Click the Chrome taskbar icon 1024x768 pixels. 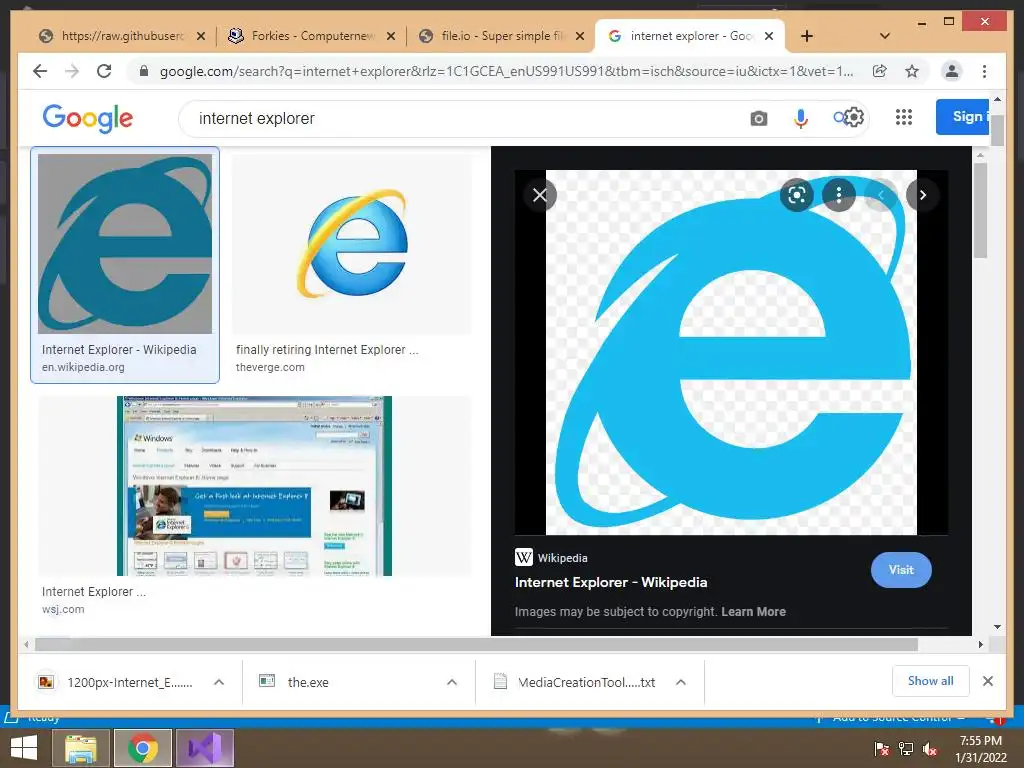pos(143,748)
